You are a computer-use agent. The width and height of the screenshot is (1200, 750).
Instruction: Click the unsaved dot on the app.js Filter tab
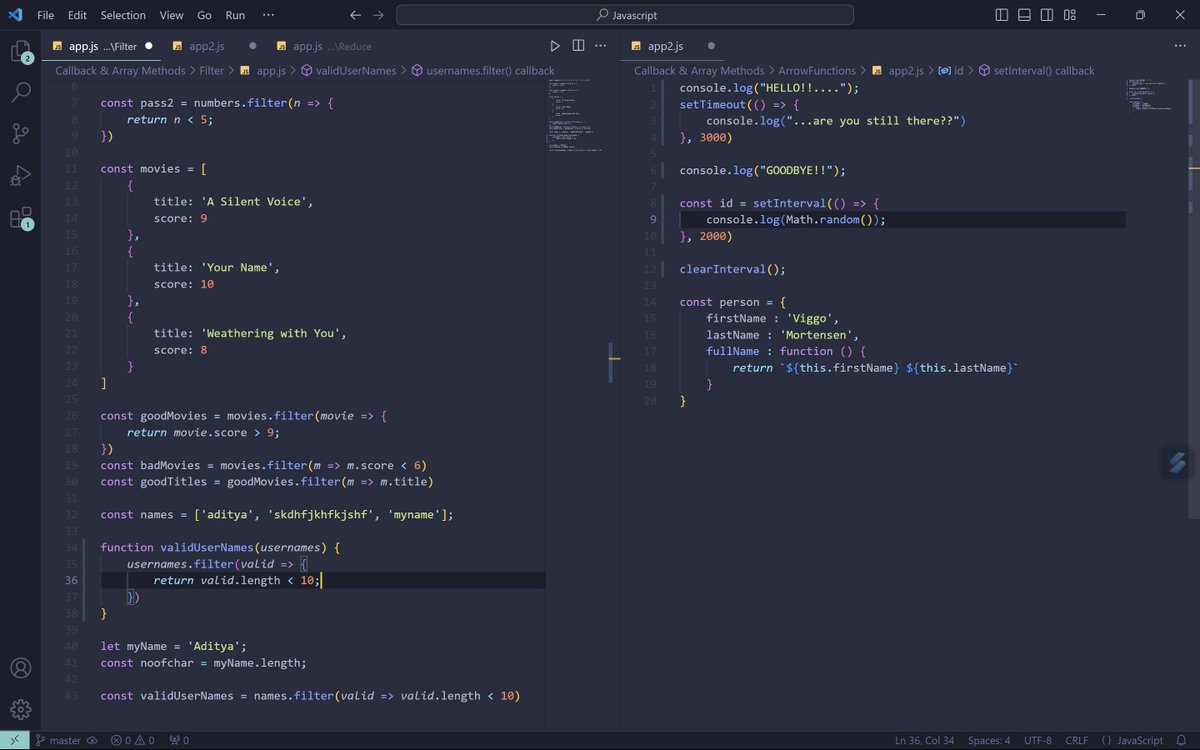(x=149, y=46)
